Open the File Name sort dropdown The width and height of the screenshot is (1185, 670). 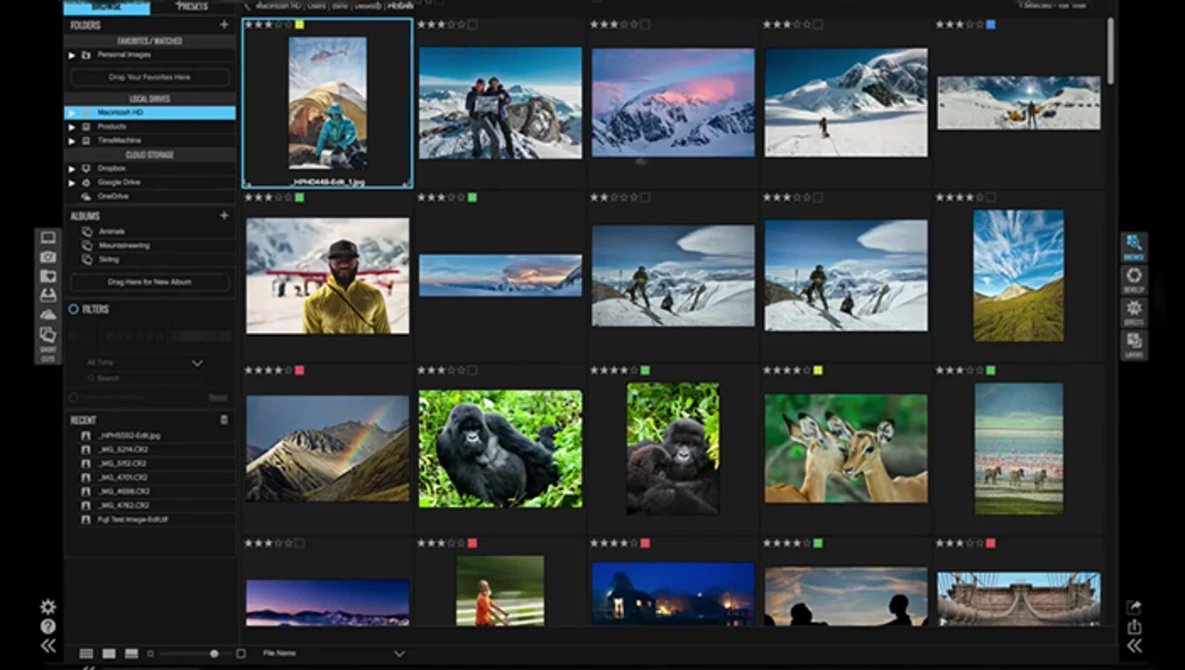click(333, 653)
